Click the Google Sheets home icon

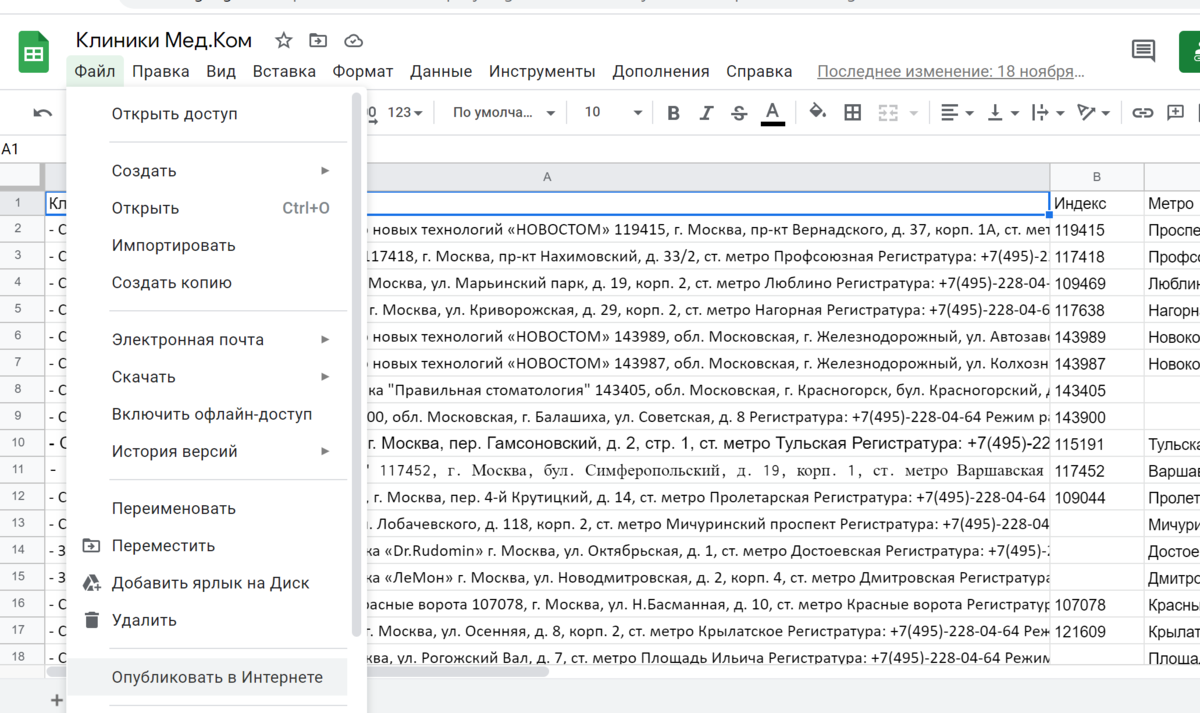[34, 52]
